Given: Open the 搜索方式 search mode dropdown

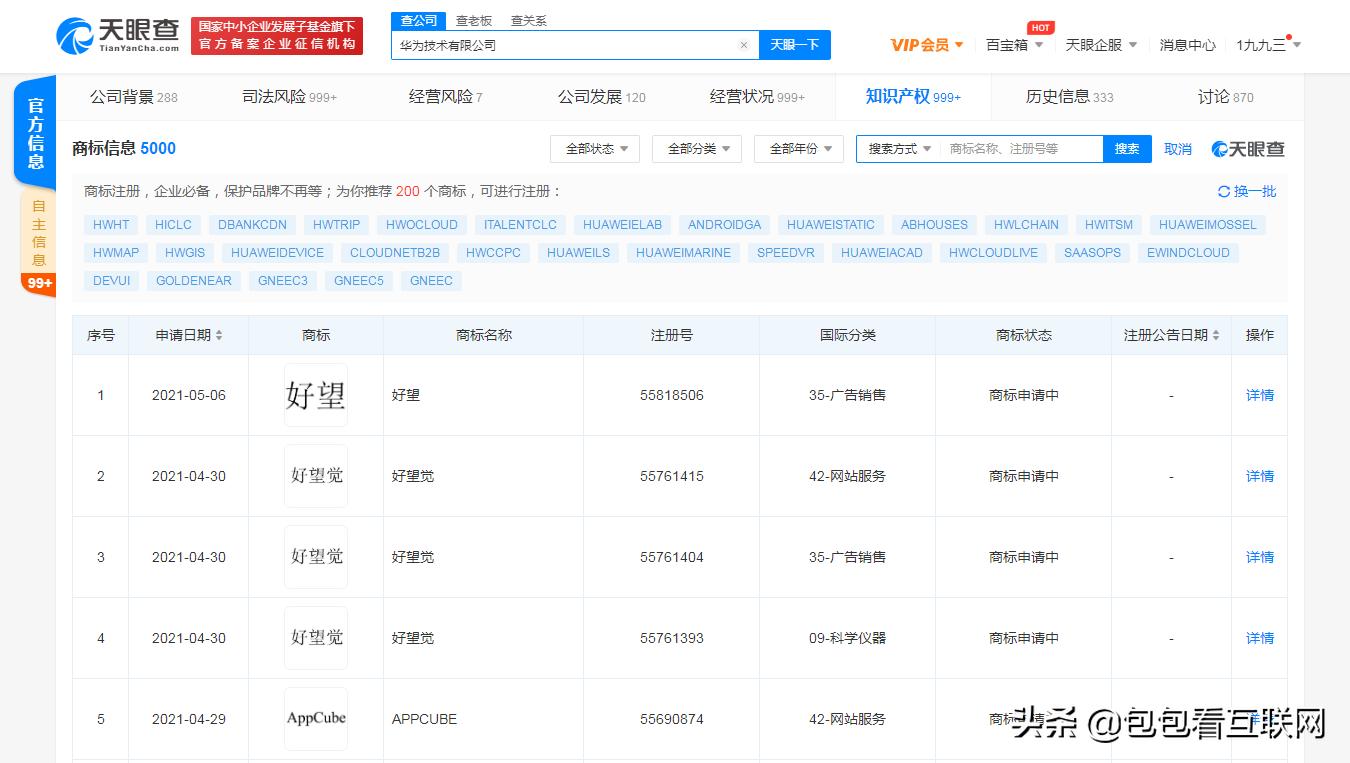Looking at the screenshot, I should click(x=897, y=148).
